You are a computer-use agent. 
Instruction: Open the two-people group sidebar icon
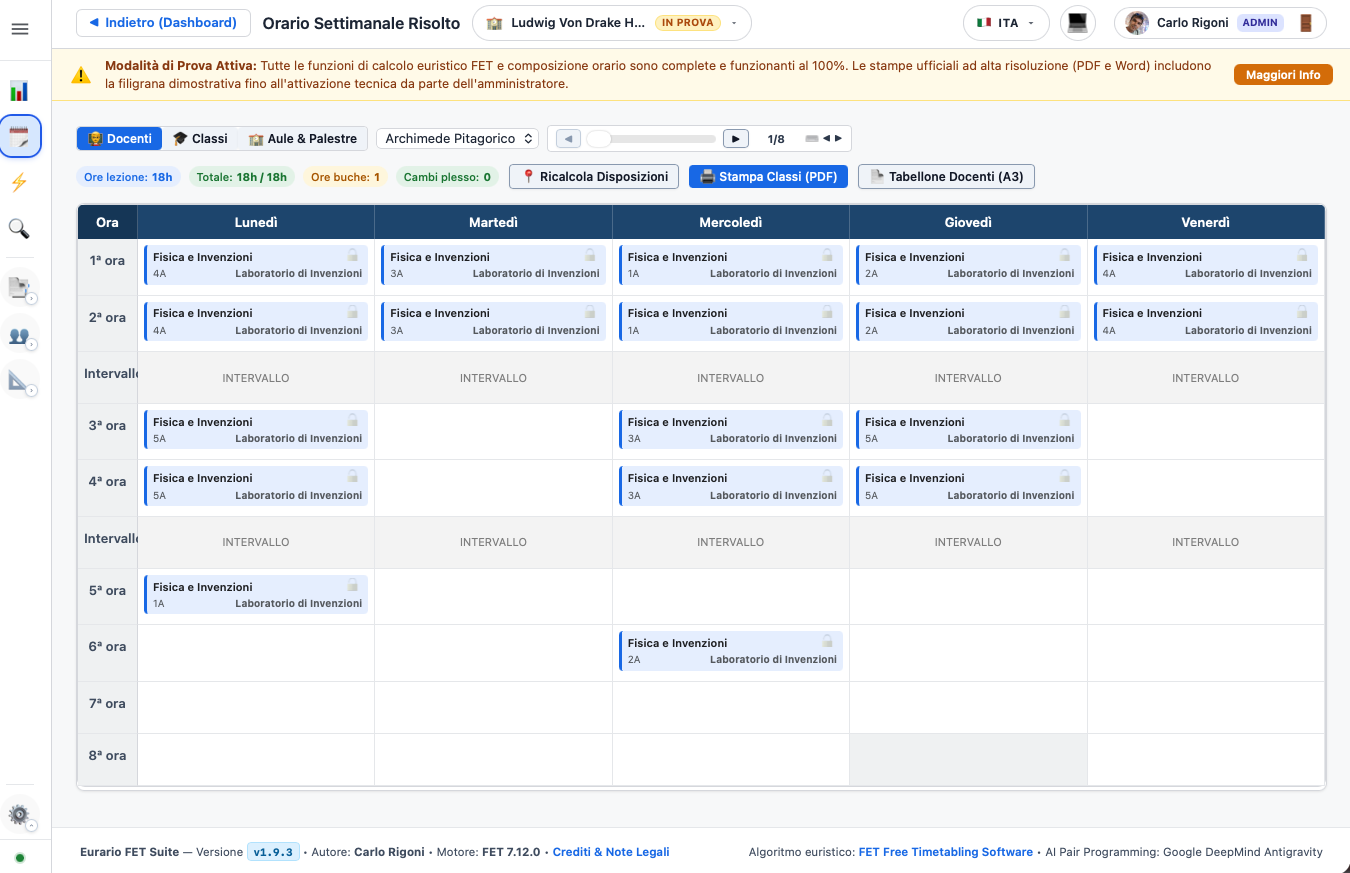(19, 335)
